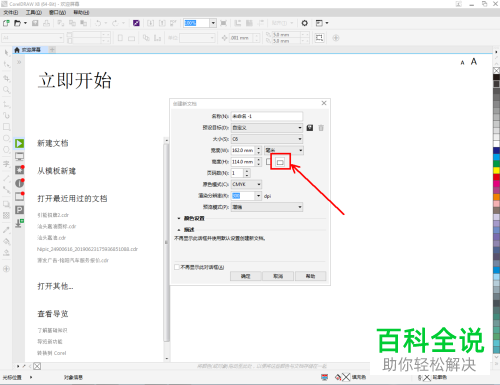Open the toolbar zoom level dropdown arrow

click(x=213, y=23)
